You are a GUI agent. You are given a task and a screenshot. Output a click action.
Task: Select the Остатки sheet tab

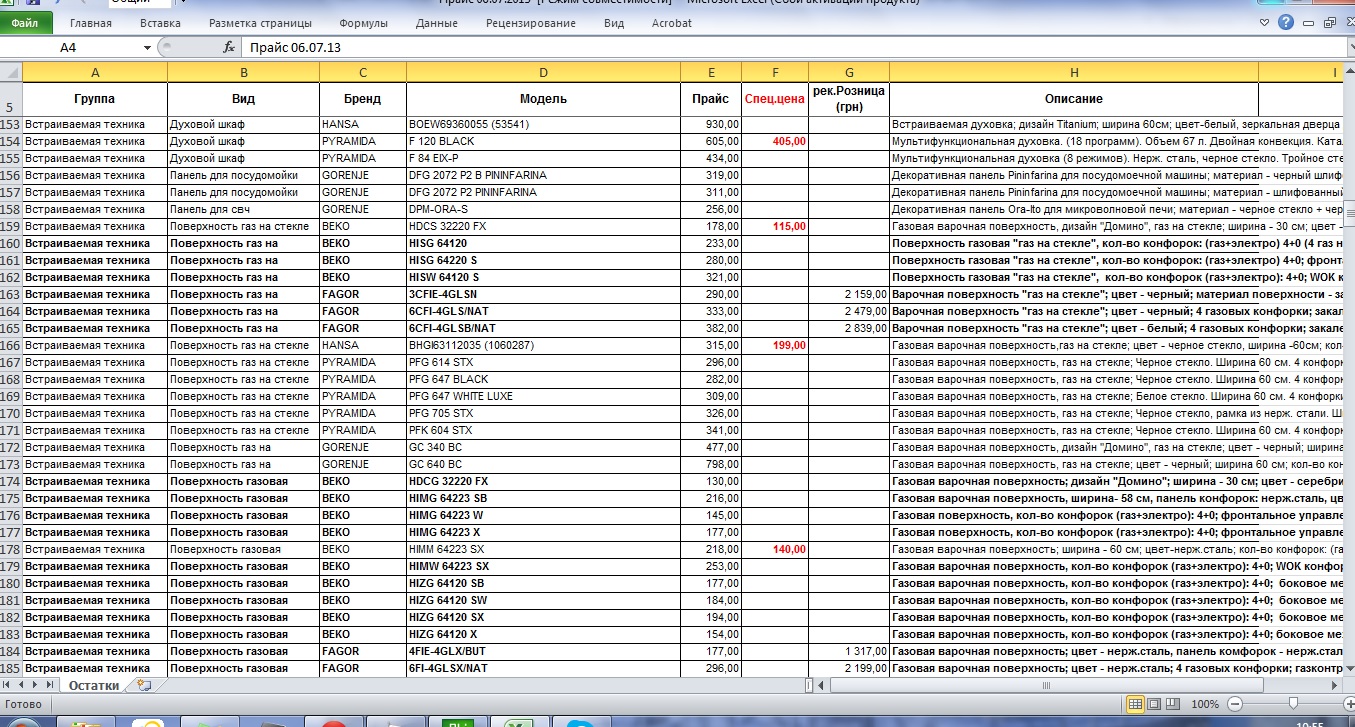pyautogui.click(x=94, y=685)
